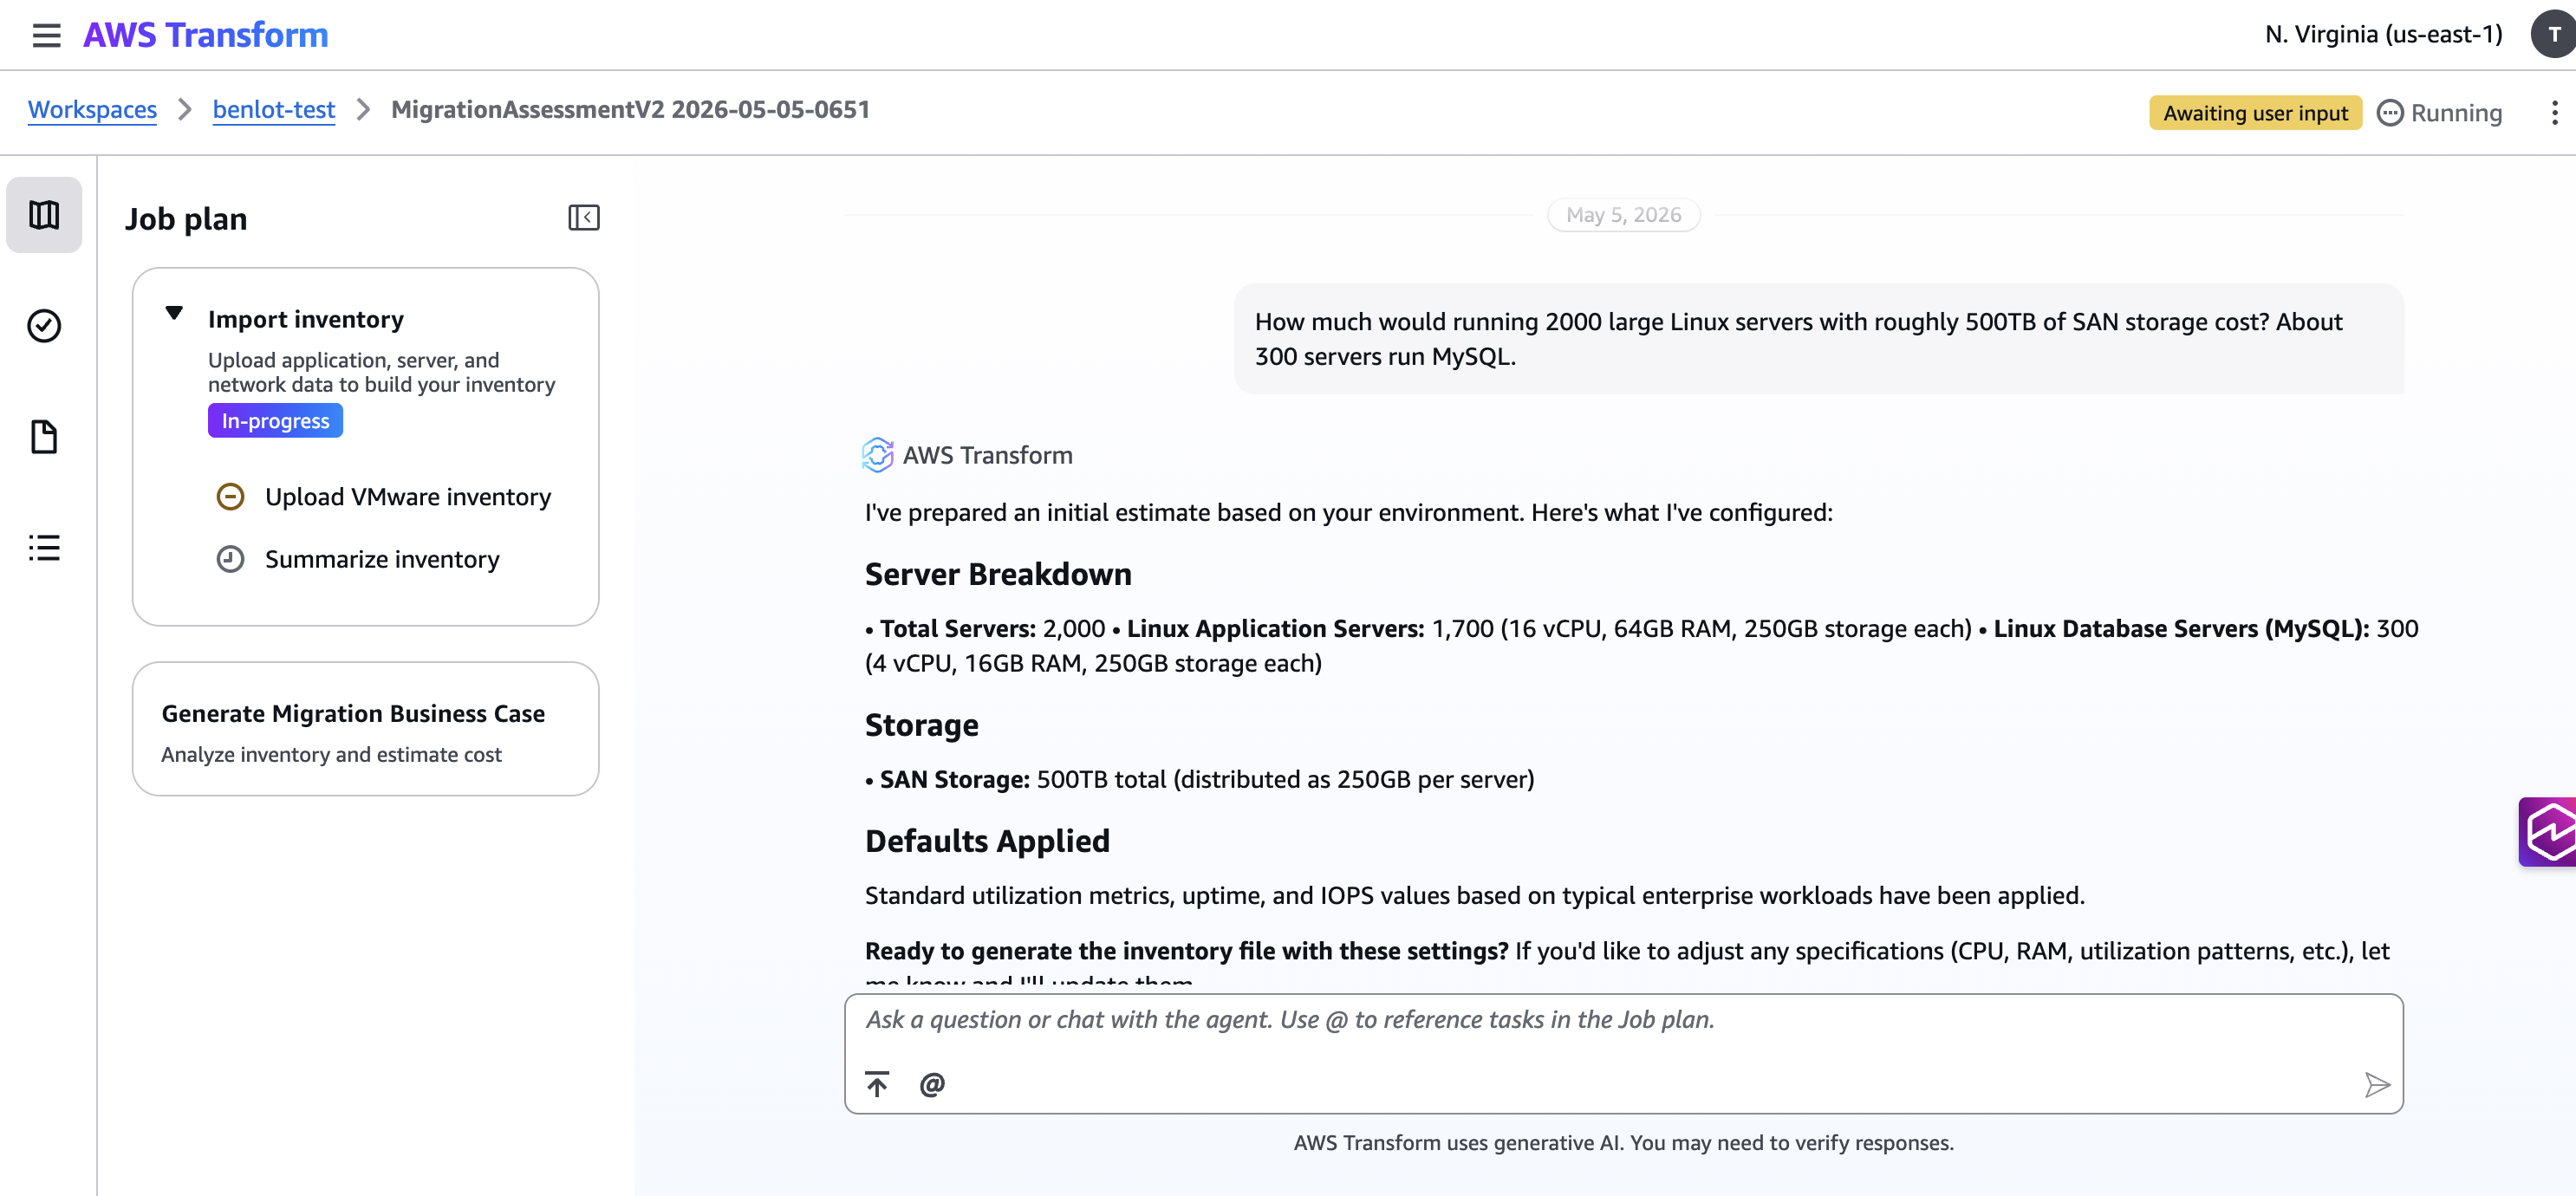This screenshot has height=1196, width=2576.
Task: Click the Server Breakdown heading
Action: [998, 575]
